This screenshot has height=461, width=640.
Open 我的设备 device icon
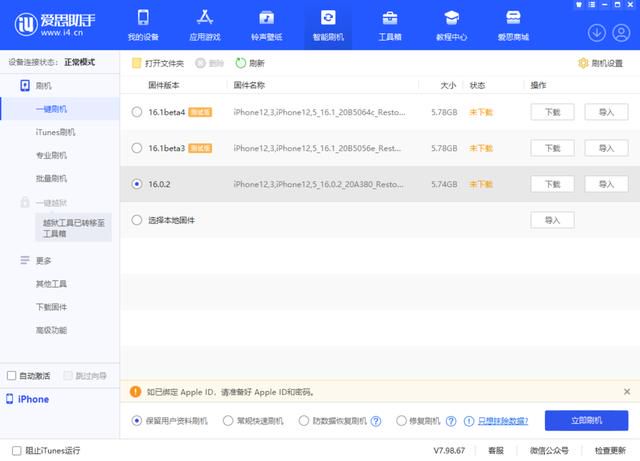tap(143, 18)
